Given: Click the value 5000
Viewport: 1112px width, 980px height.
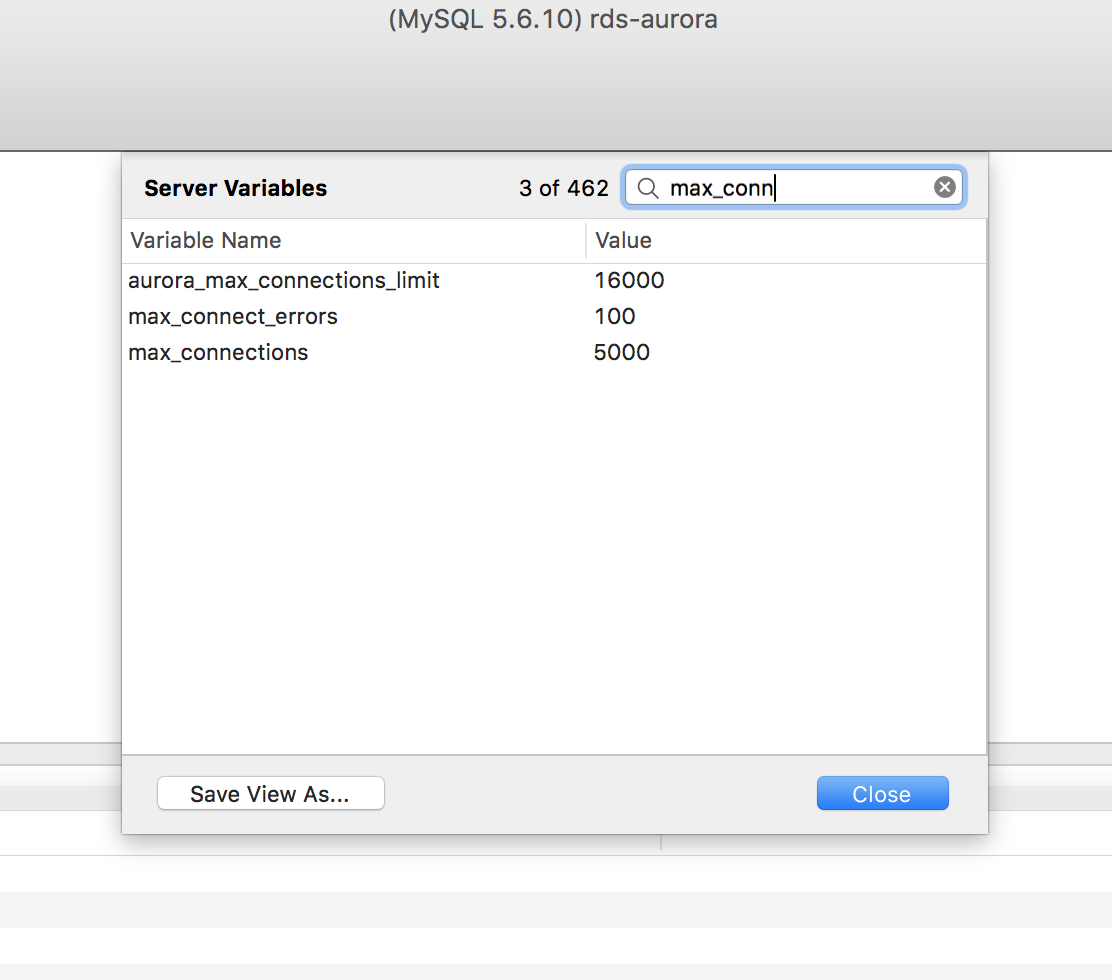Looking at the screenshot, I should [x=621, y=352].
